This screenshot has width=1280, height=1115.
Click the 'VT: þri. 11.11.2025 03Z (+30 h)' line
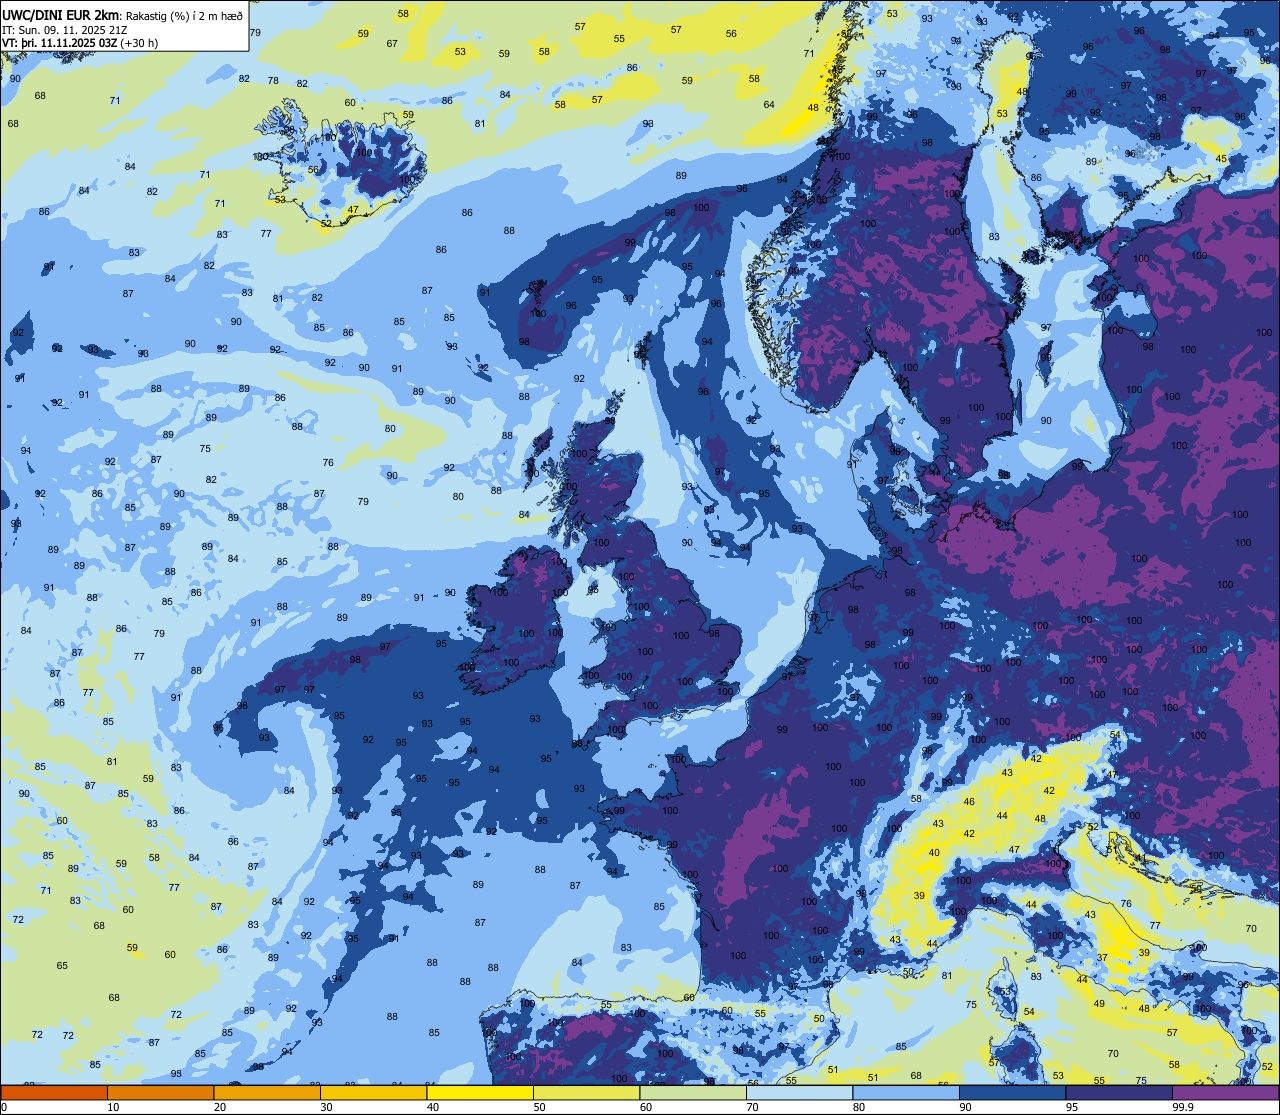[81, 43]
